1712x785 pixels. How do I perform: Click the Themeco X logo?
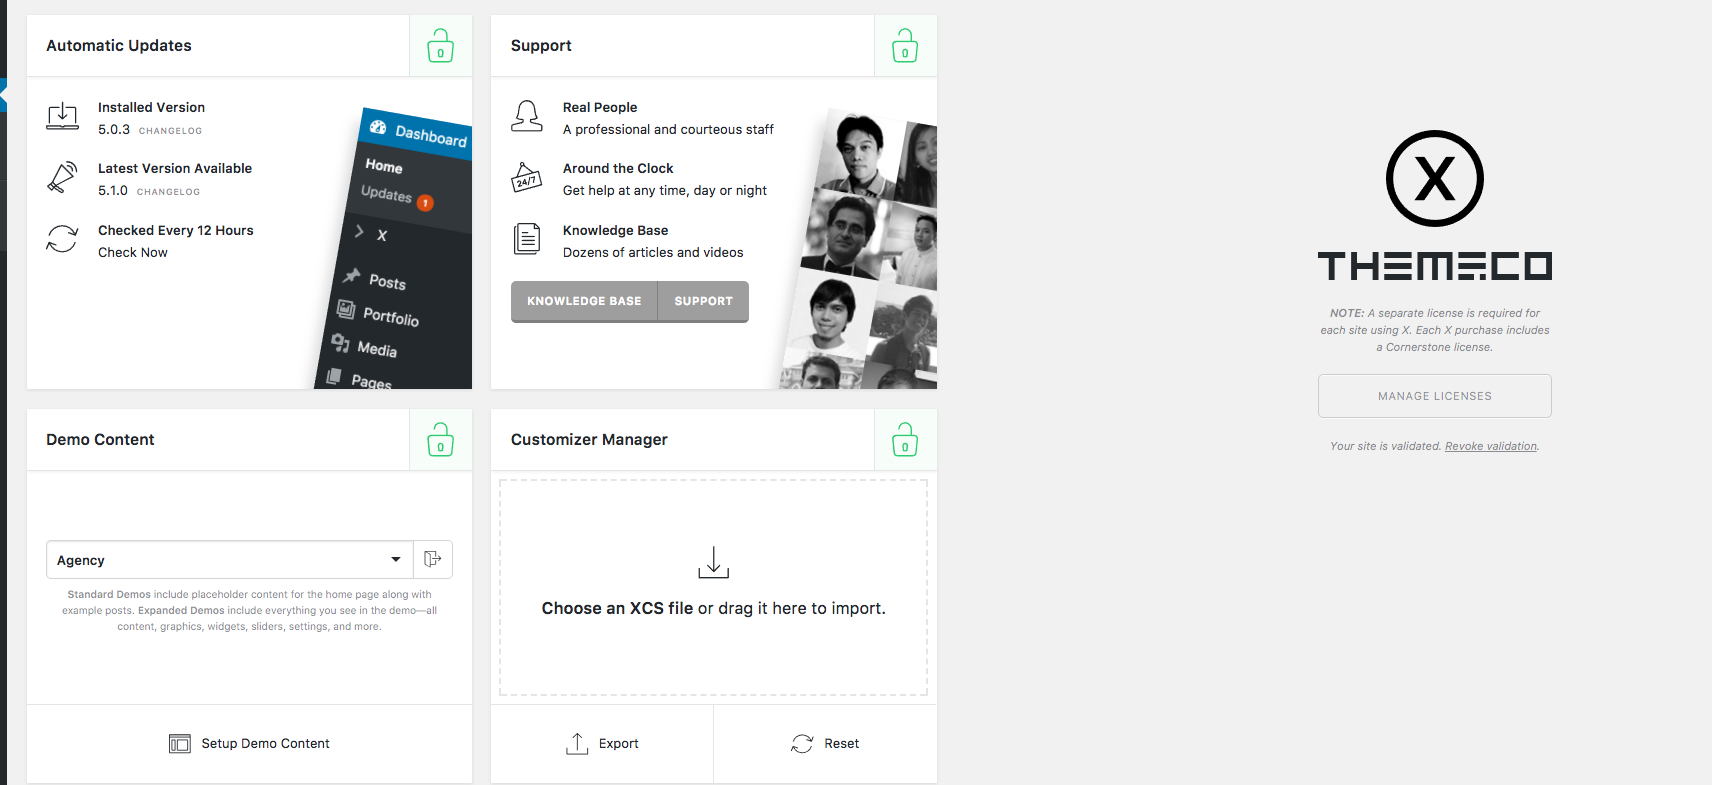pos(1434,179)
